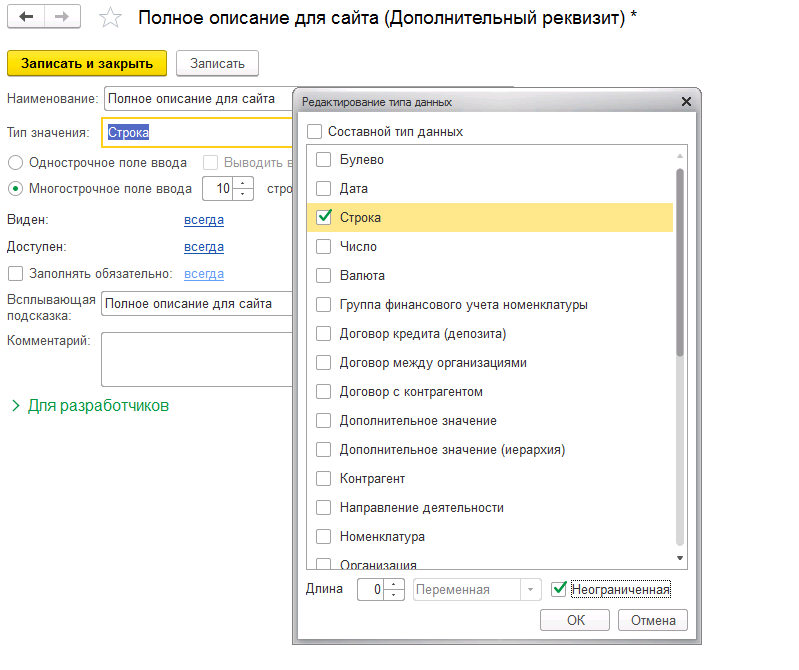The height and width of the screenshot is (670, 799).
Task: Decrease the multiline rows count
Action: click(x=243, y=194)
